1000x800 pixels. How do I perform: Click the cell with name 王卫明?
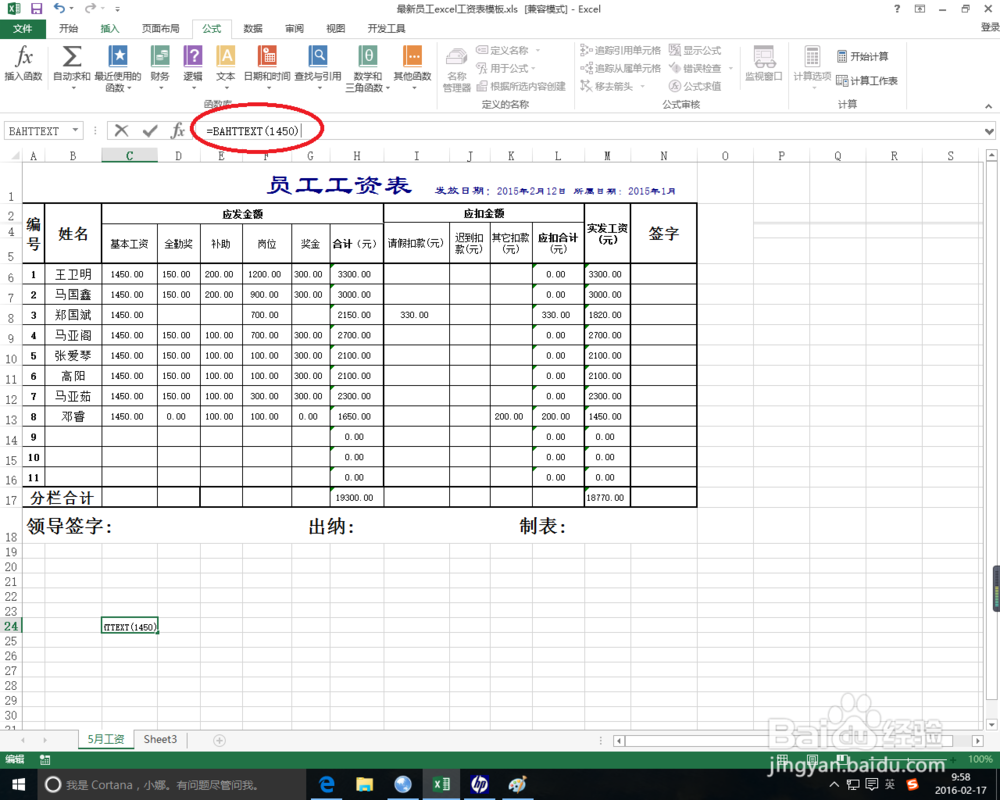[73, 274]
